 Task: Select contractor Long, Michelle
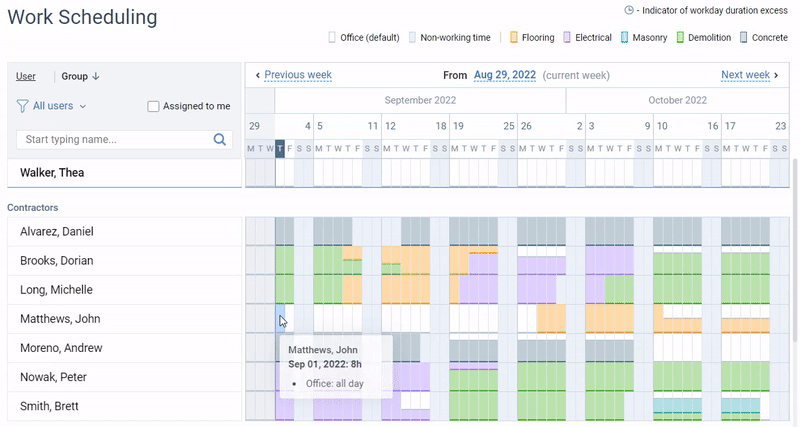[x=124, y=290]
